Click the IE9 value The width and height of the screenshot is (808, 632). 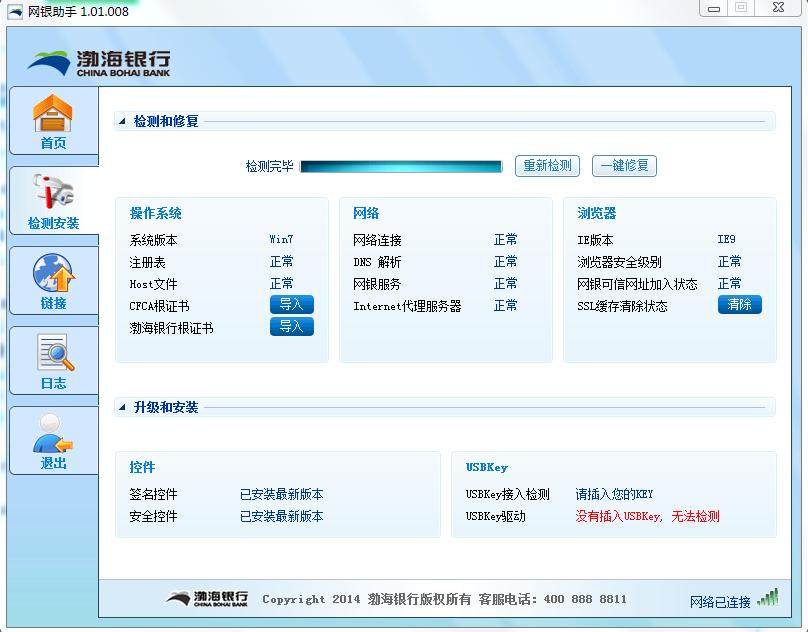coord(727,239)
